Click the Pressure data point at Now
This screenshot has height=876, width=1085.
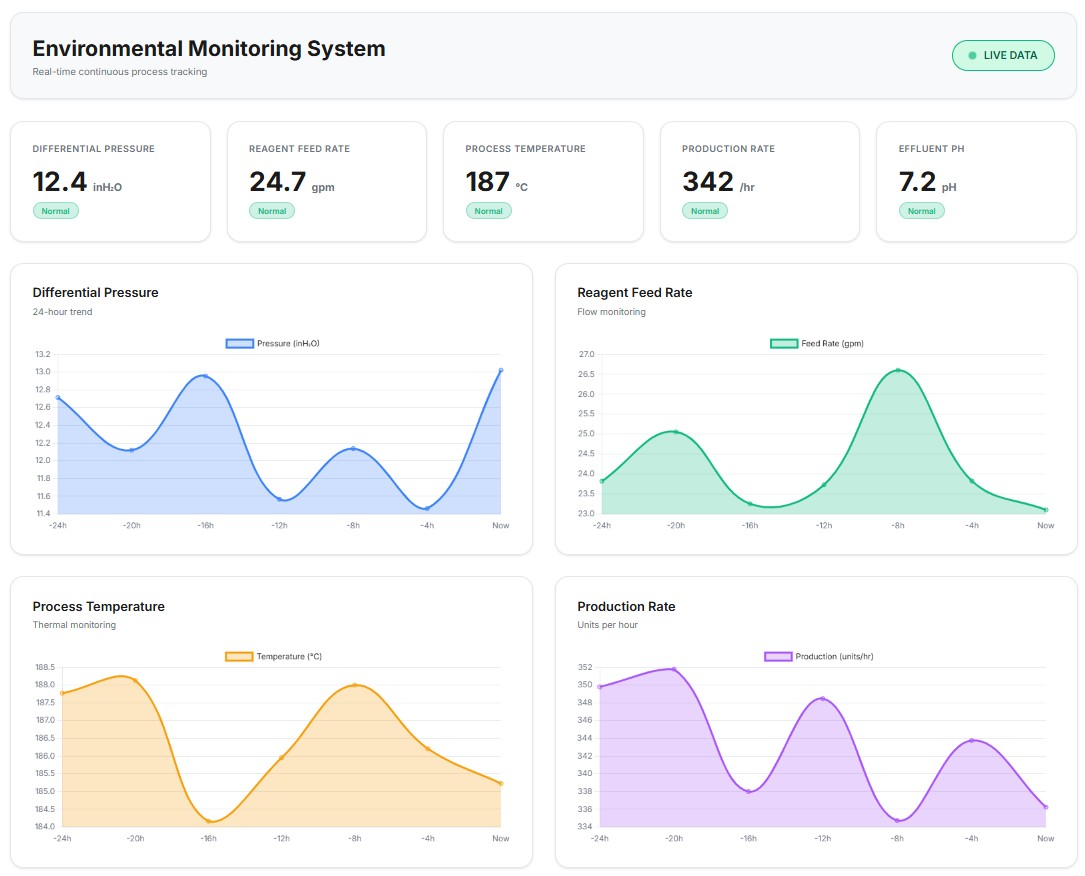pyautogui.click(x=500, y=370)
